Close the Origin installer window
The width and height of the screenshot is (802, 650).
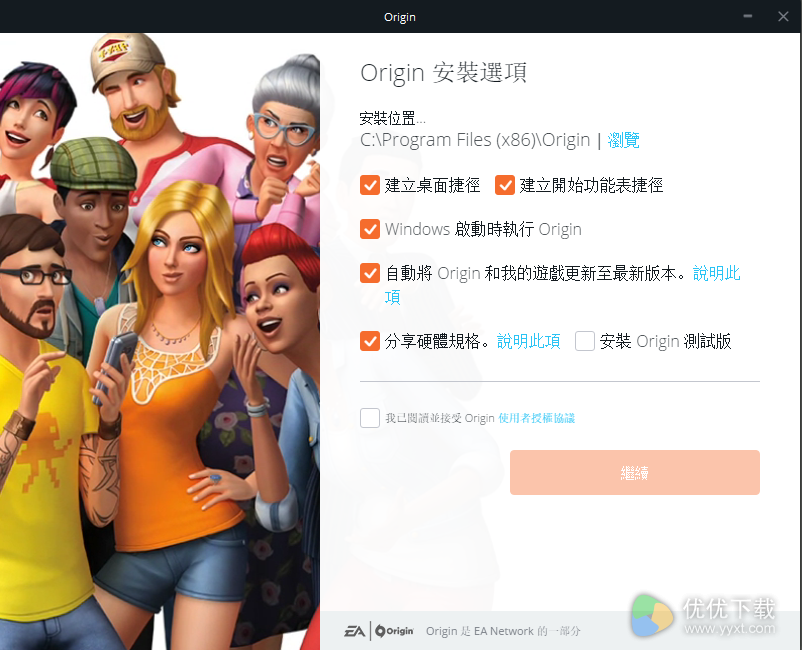pyautogui.click(x=783, y=16)
